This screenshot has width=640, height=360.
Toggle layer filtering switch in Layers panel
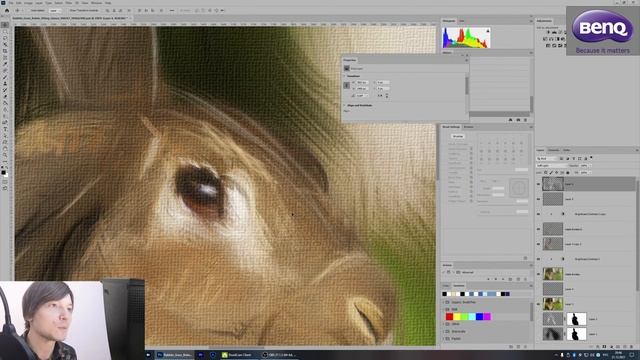click(591, 158)
